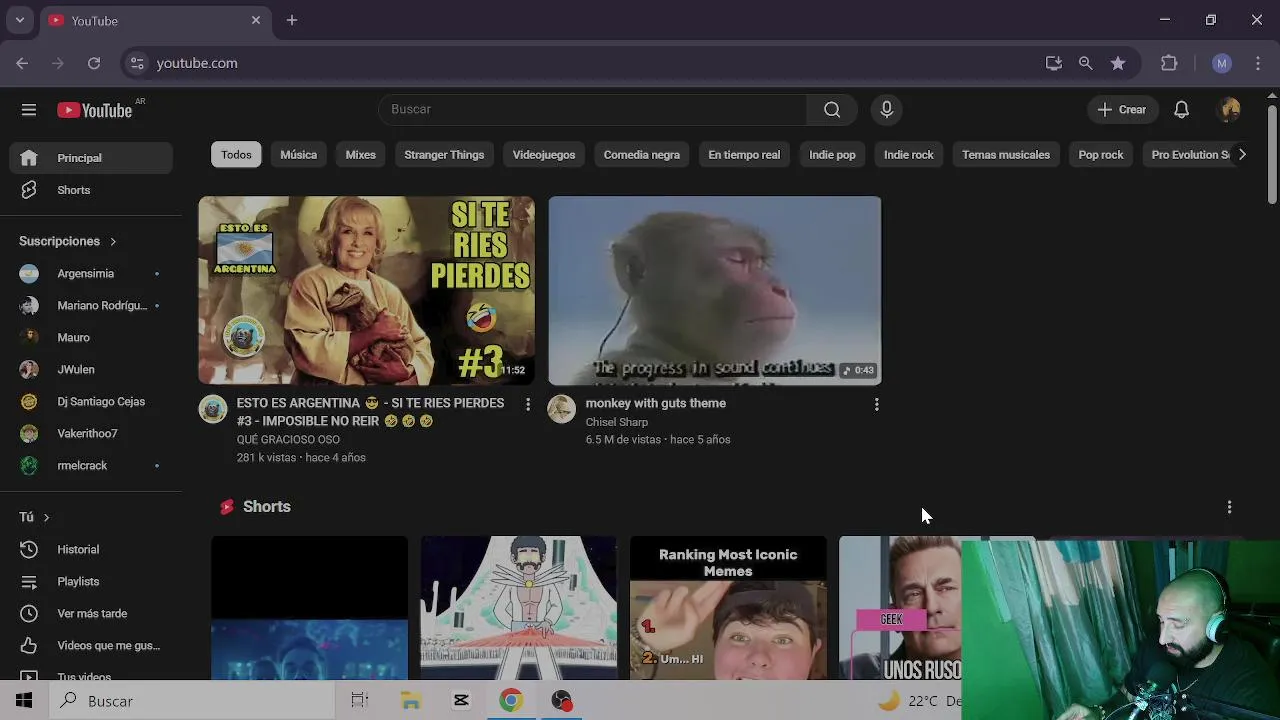
Task: Go back in Chrome
Action: tap(22, 63)
